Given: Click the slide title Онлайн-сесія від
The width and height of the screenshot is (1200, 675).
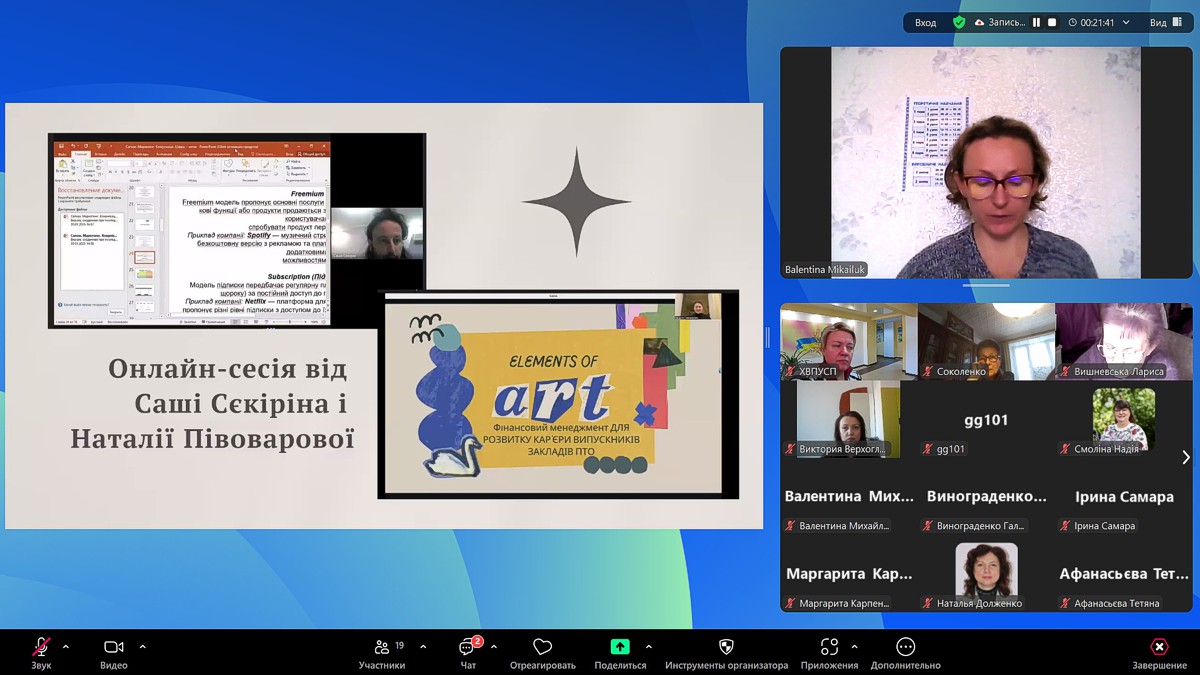Looking at the screenshot, I should (228, 369).
